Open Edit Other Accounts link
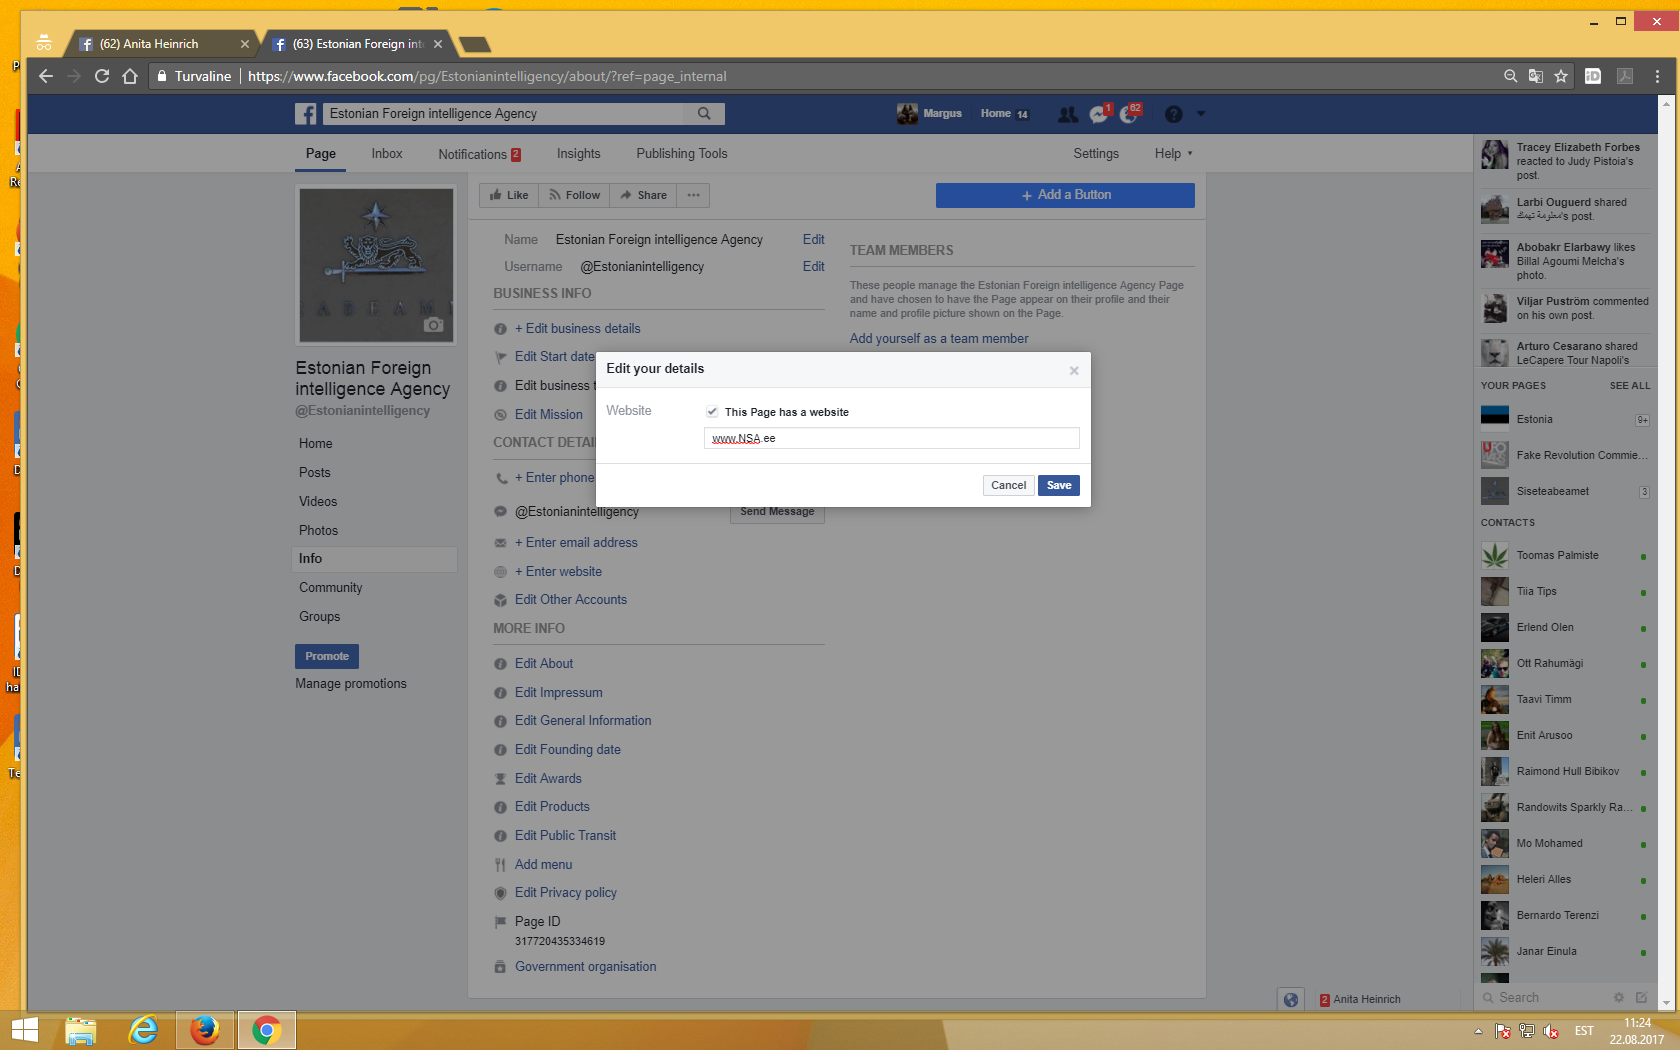1680x1050 pixels. click(x=571, y=599)
